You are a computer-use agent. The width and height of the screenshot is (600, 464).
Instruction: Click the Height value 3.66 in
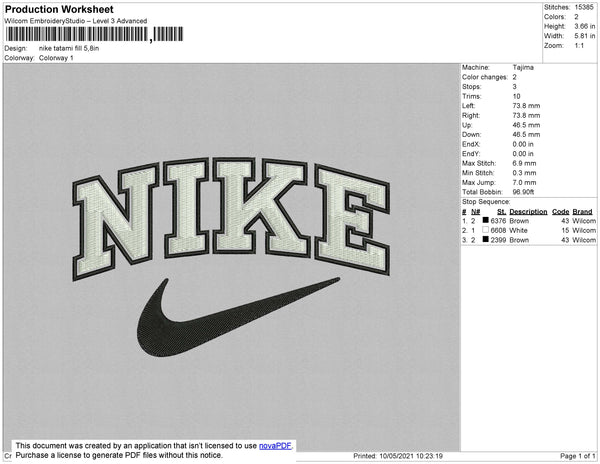click(584, 26)
